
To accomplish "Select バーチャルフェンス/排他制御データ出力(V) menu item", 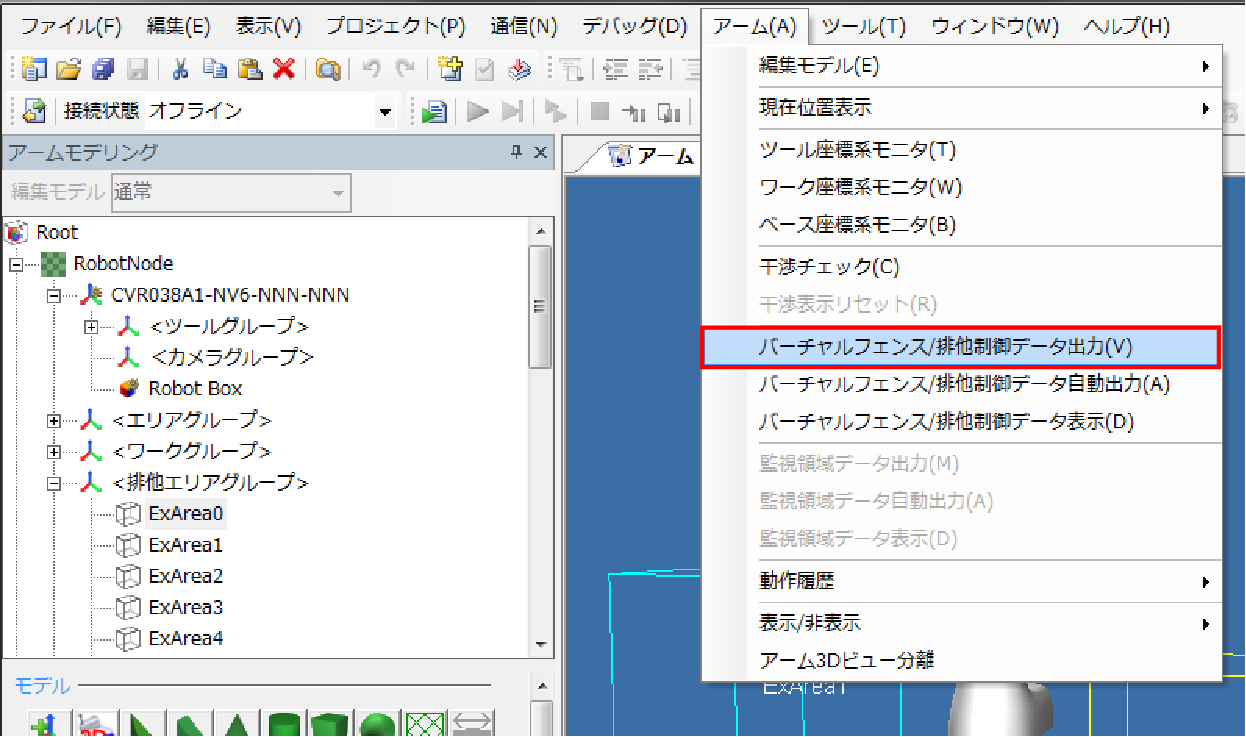I will pyautogui.click(x=945, y=347).
